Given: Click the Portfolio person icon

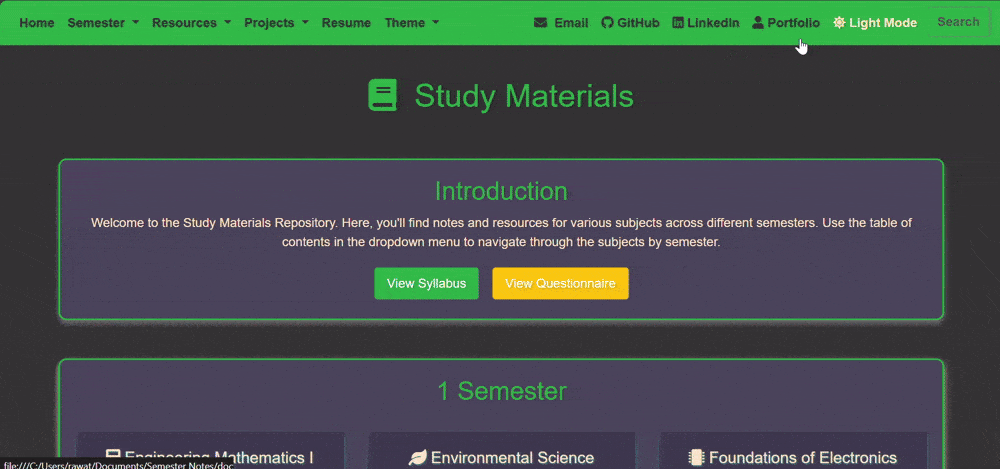Looking at the screenshot, I should (758, 23).
